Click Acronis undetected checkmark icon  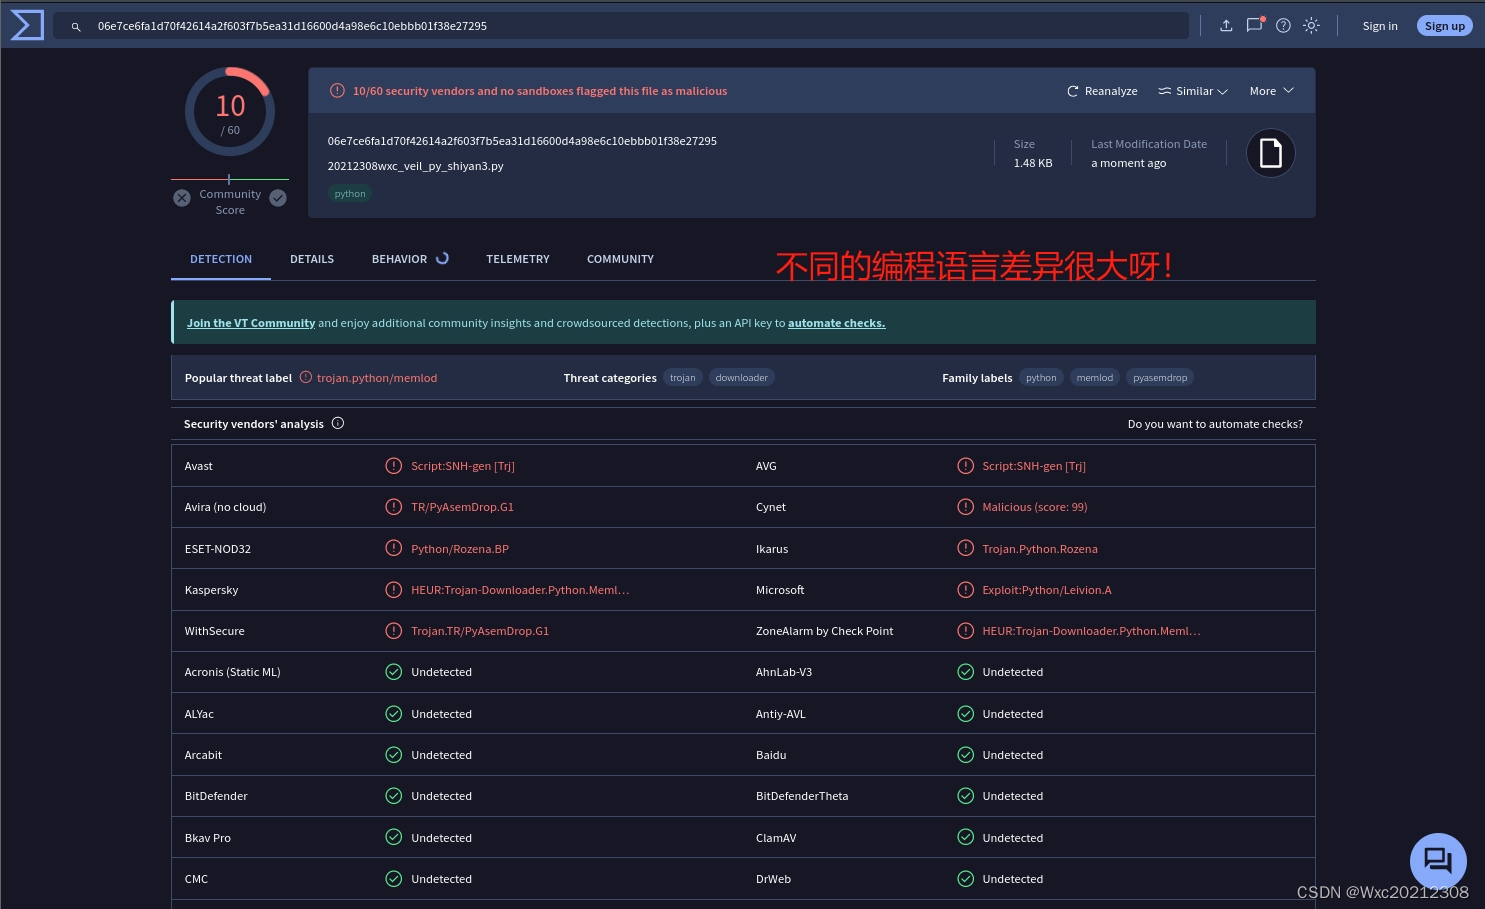(394, 672)
